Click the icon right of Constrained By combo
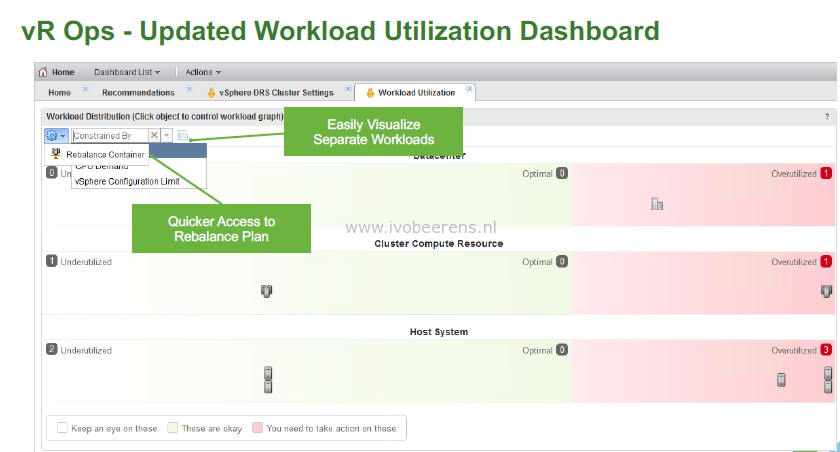 [x=182, y=136]
